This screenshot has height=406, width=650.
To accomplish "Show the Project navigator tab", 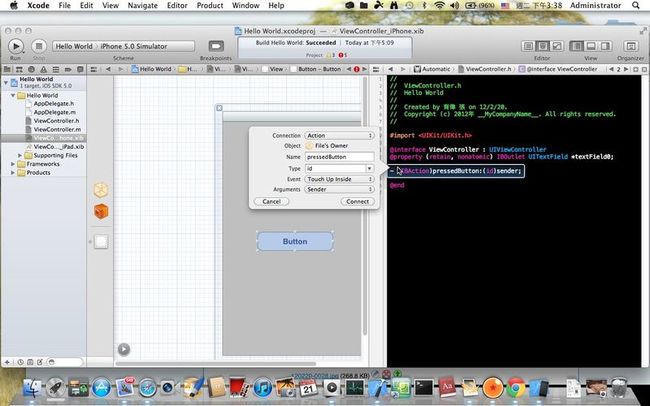I will [7, 69].
